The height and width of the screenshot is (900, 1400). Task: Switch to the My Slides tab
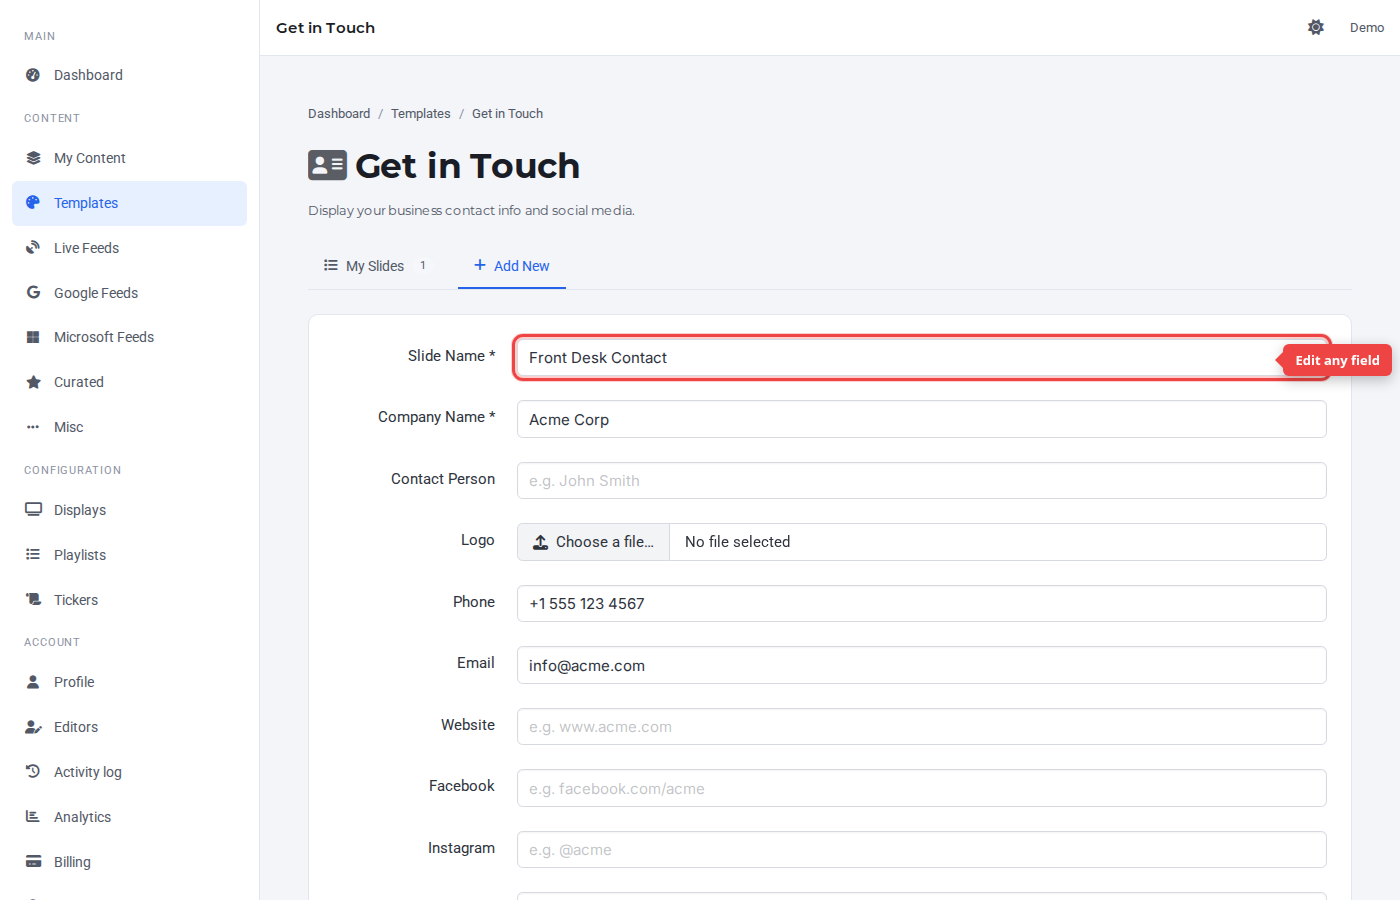375,266
